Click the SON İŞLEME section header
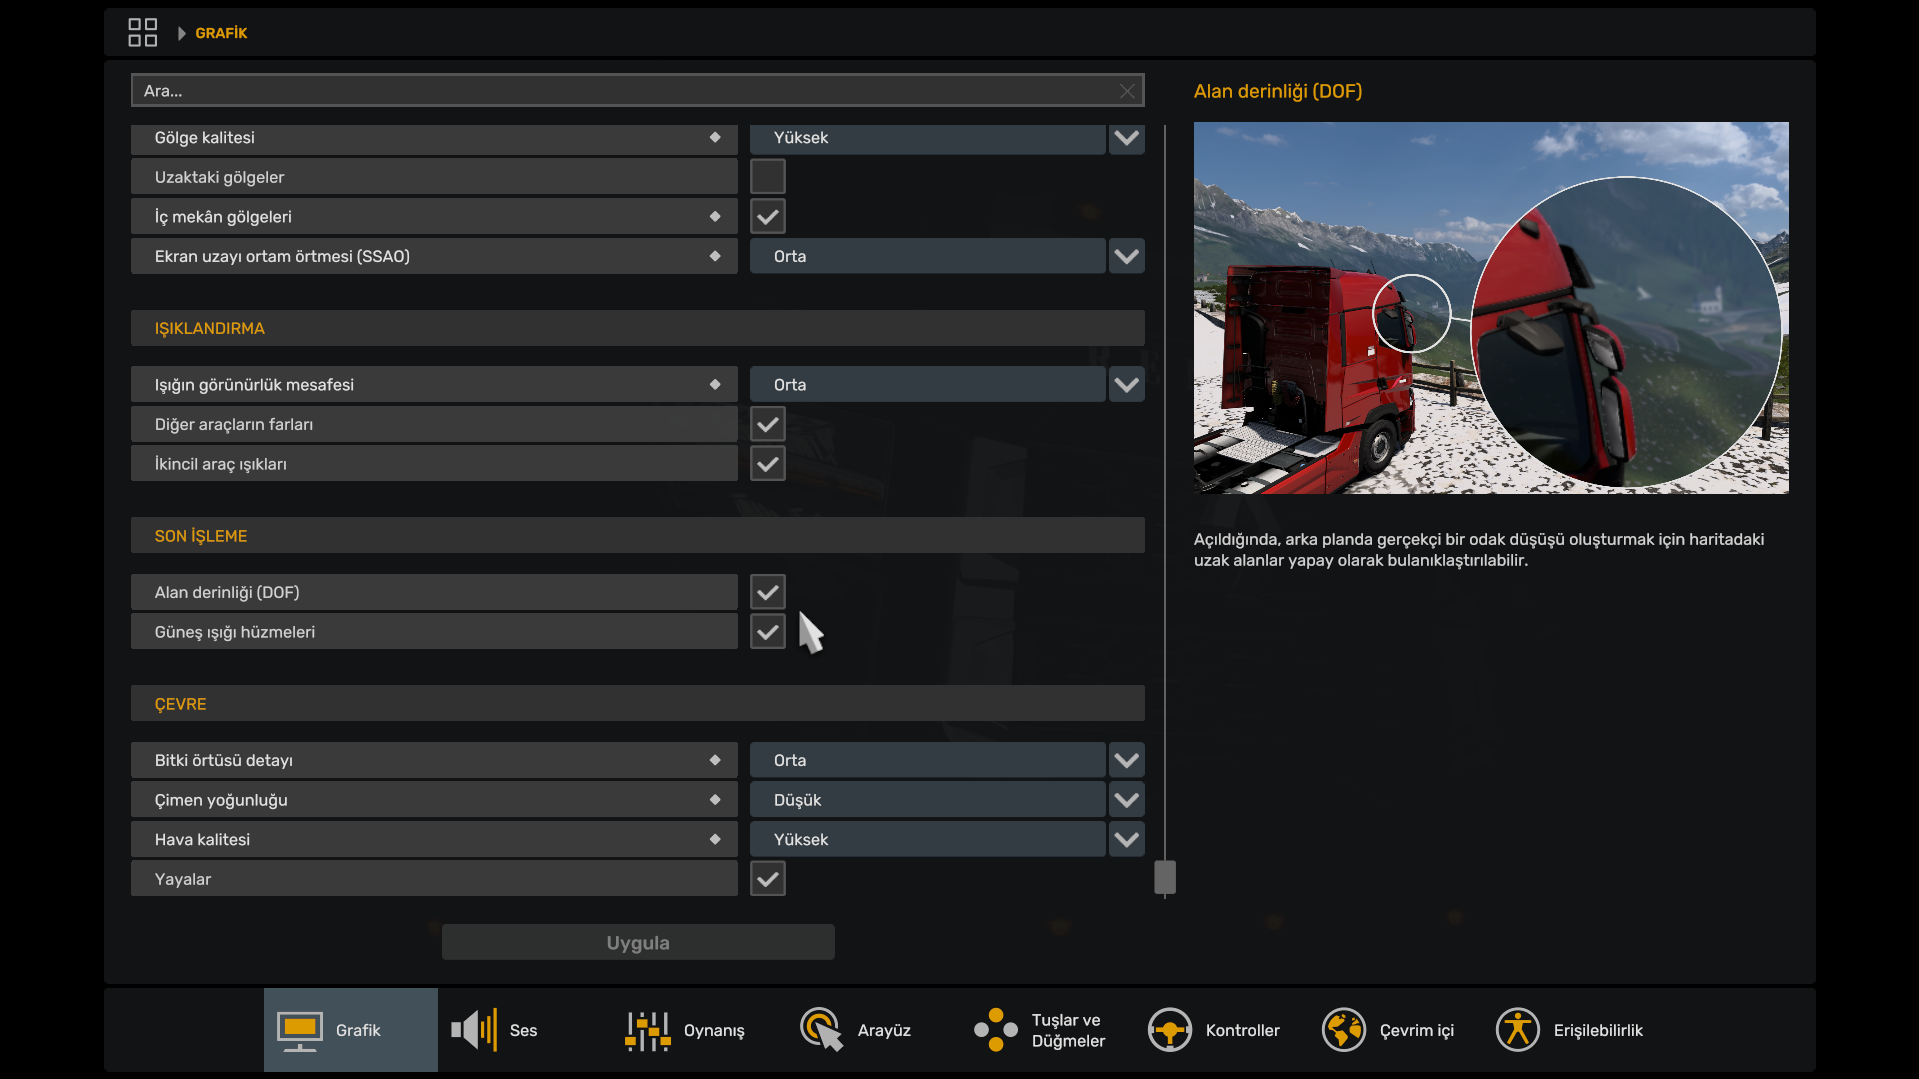Viewport: 1919px width, 1079px height. point(638,536)
